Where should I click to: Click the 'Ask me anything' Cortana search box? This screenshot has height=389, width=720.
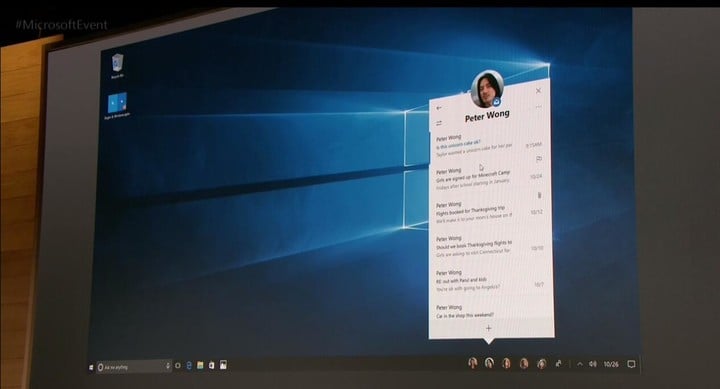click(x=134, y=366)
